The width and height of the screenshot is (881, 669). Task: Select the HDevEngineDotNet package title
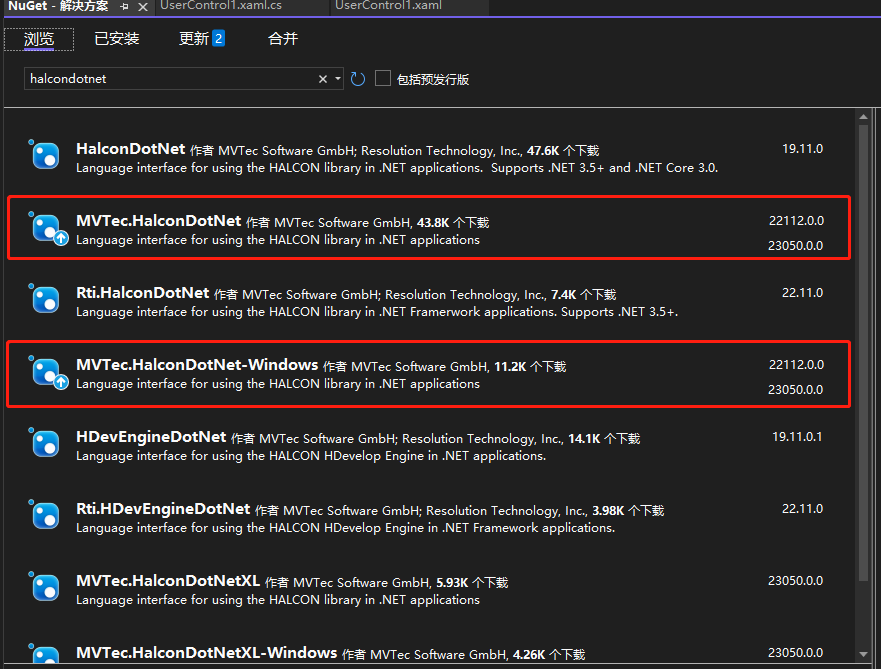(x=151, y=436)
